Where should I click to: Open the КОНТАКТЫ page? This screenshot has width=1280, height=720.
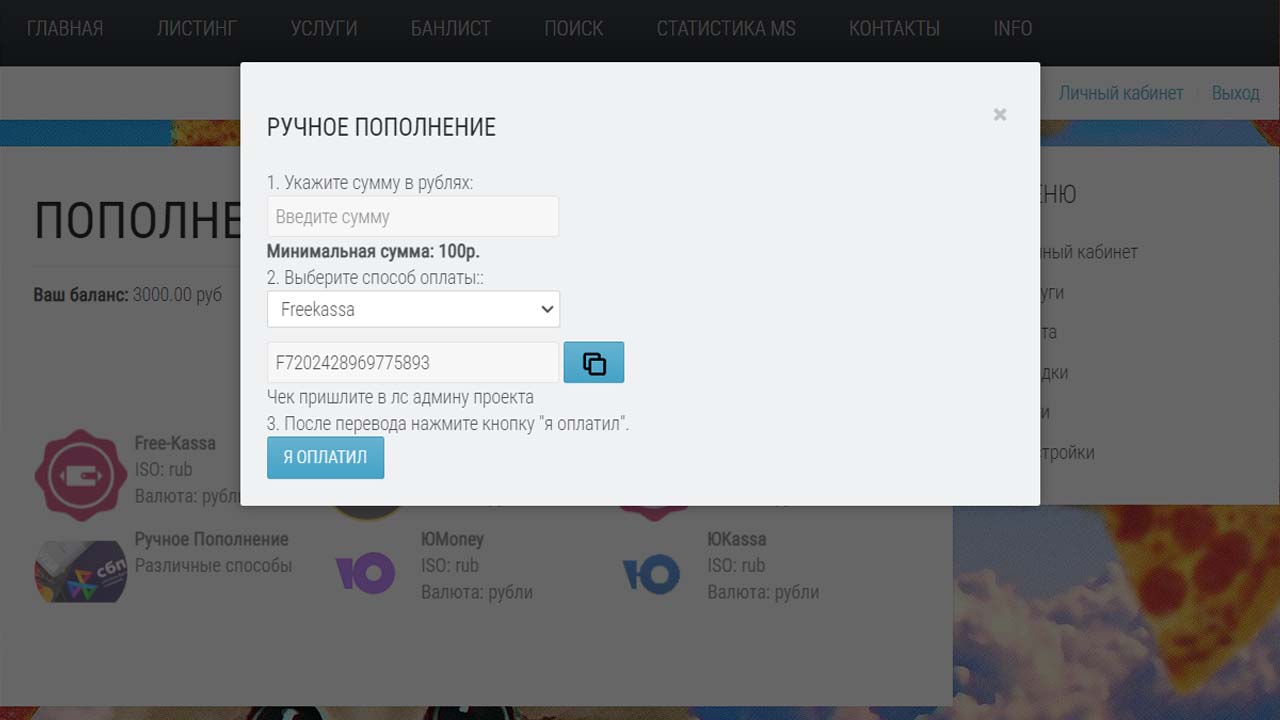[894, 29]
